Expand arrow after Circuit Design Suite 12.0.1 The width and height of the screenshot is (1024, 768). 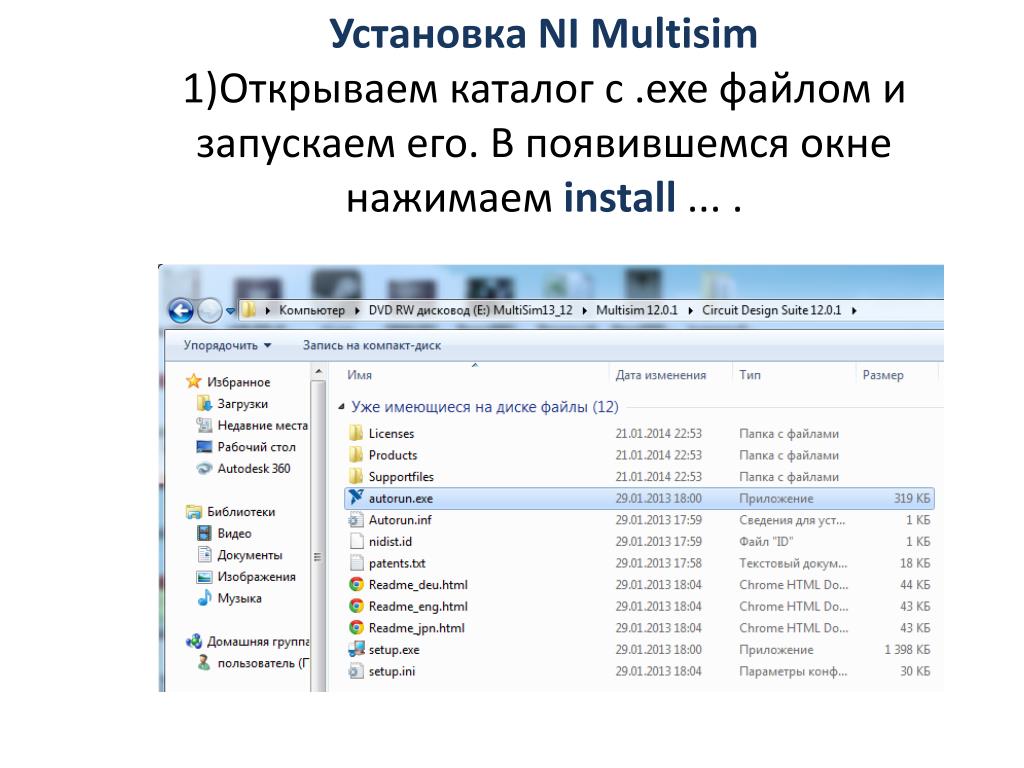854,311
